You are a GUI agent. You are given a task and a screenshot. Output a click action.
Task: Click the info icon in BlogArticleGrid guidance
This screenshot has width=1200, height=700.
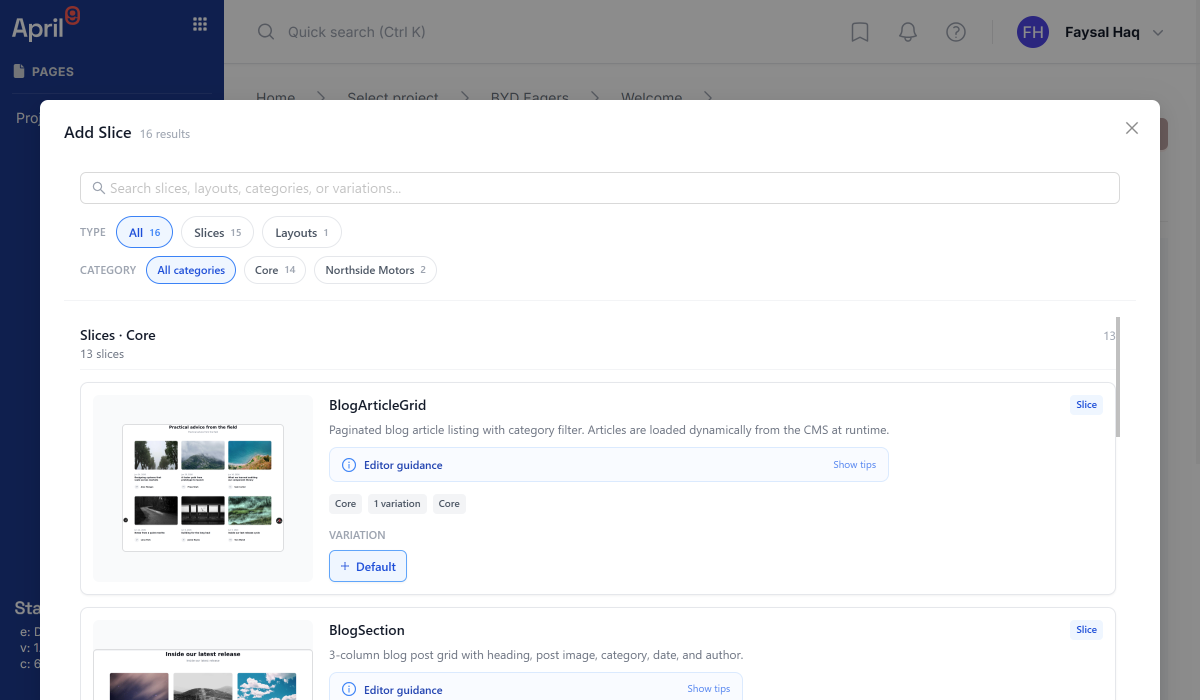pos(349,465)
